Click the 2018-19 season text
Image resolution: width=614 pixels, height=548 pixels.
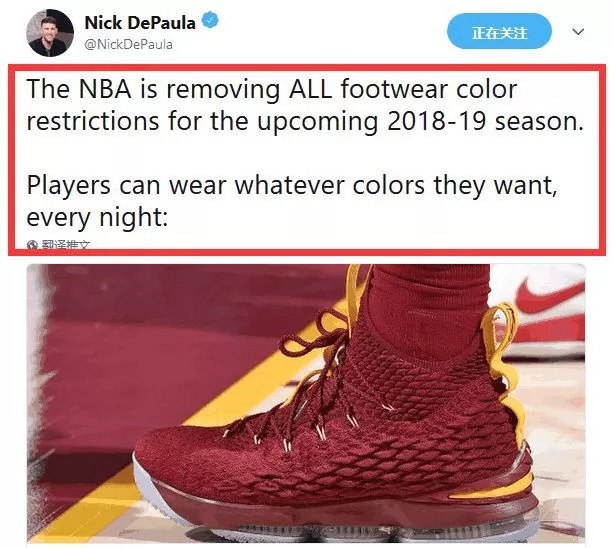[485, 121]
